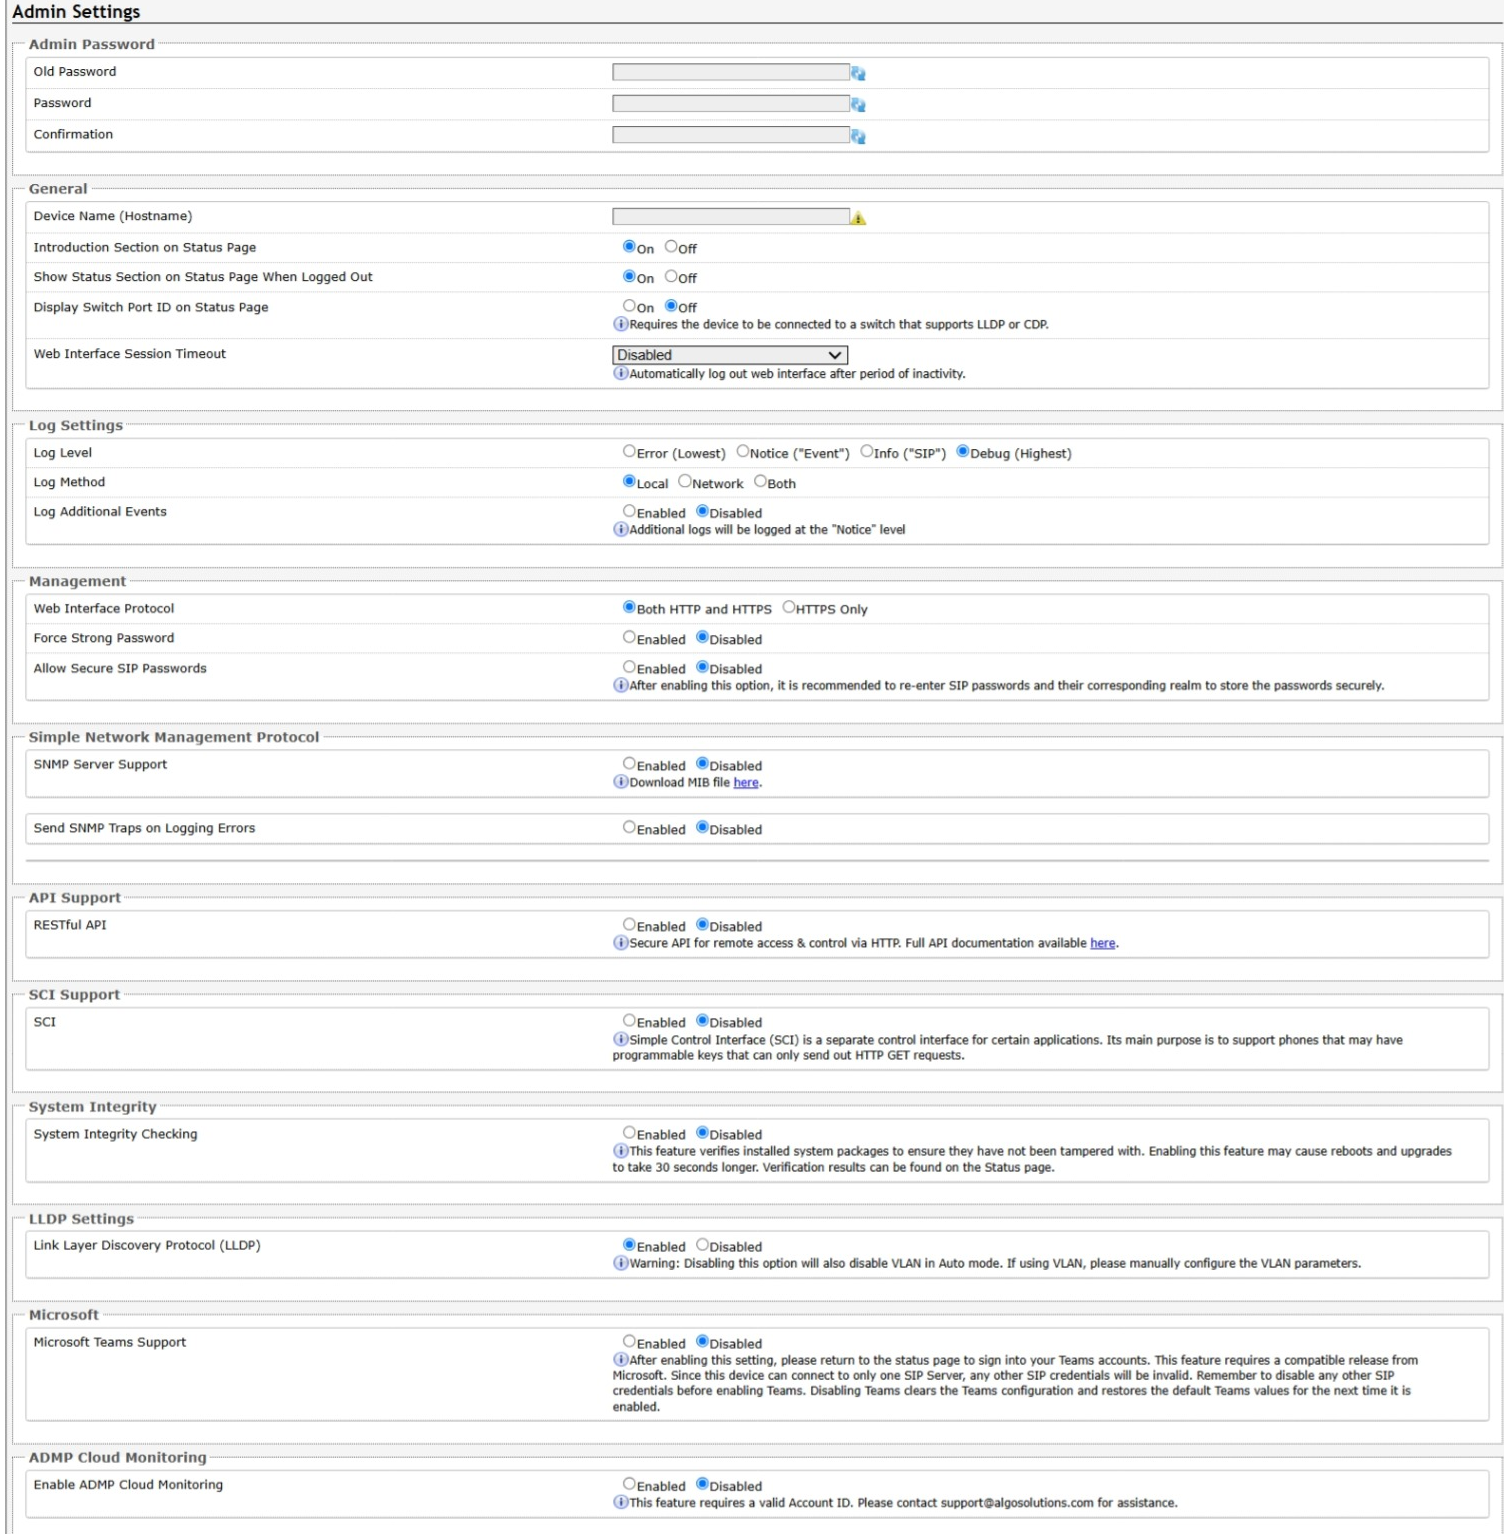Download MIB file via here link
Viewport: 1504px width, 1534px height.
[746, 783]
